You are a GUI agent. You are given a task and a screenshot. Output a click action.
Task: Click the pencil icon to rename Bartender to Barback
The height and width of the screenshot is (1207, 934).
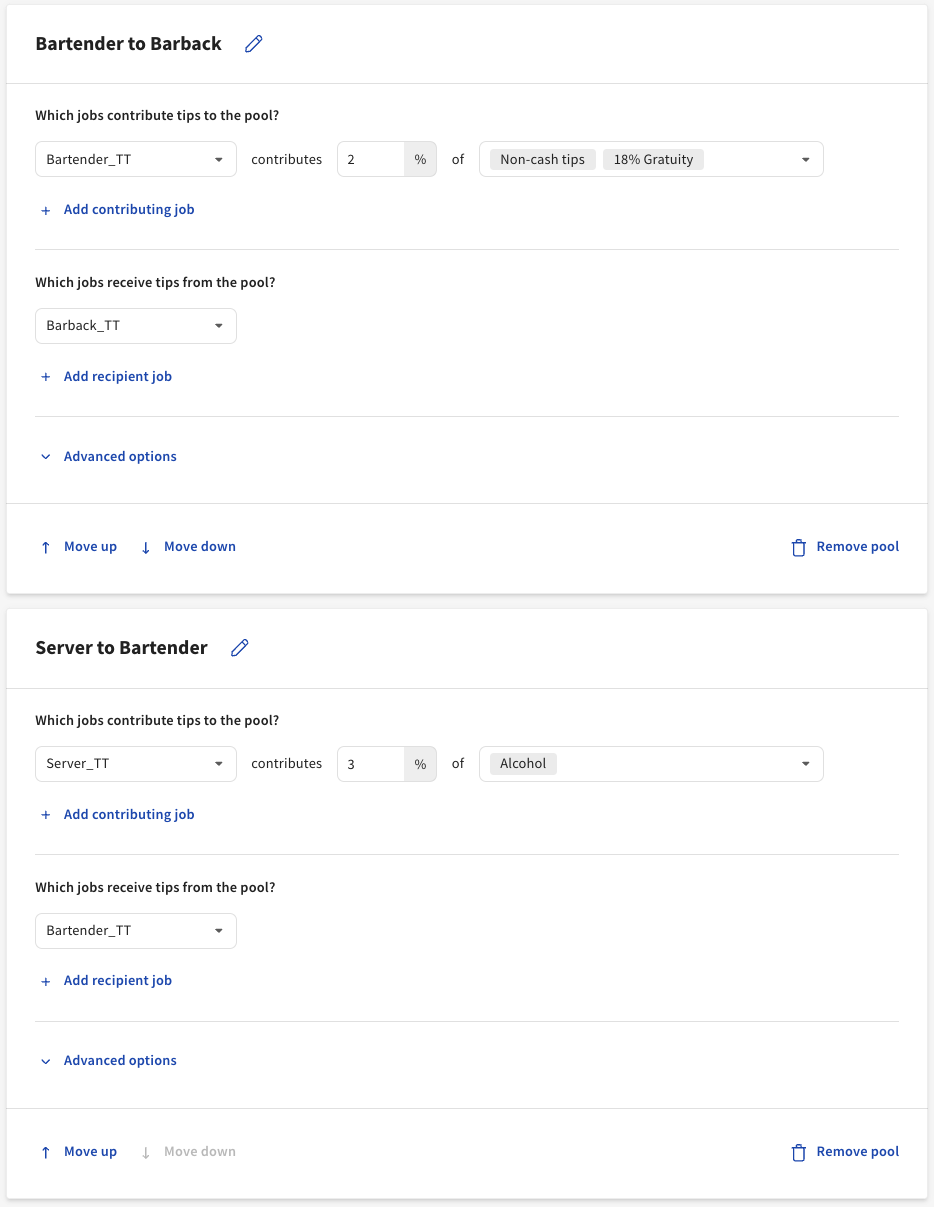coord(253,43)
